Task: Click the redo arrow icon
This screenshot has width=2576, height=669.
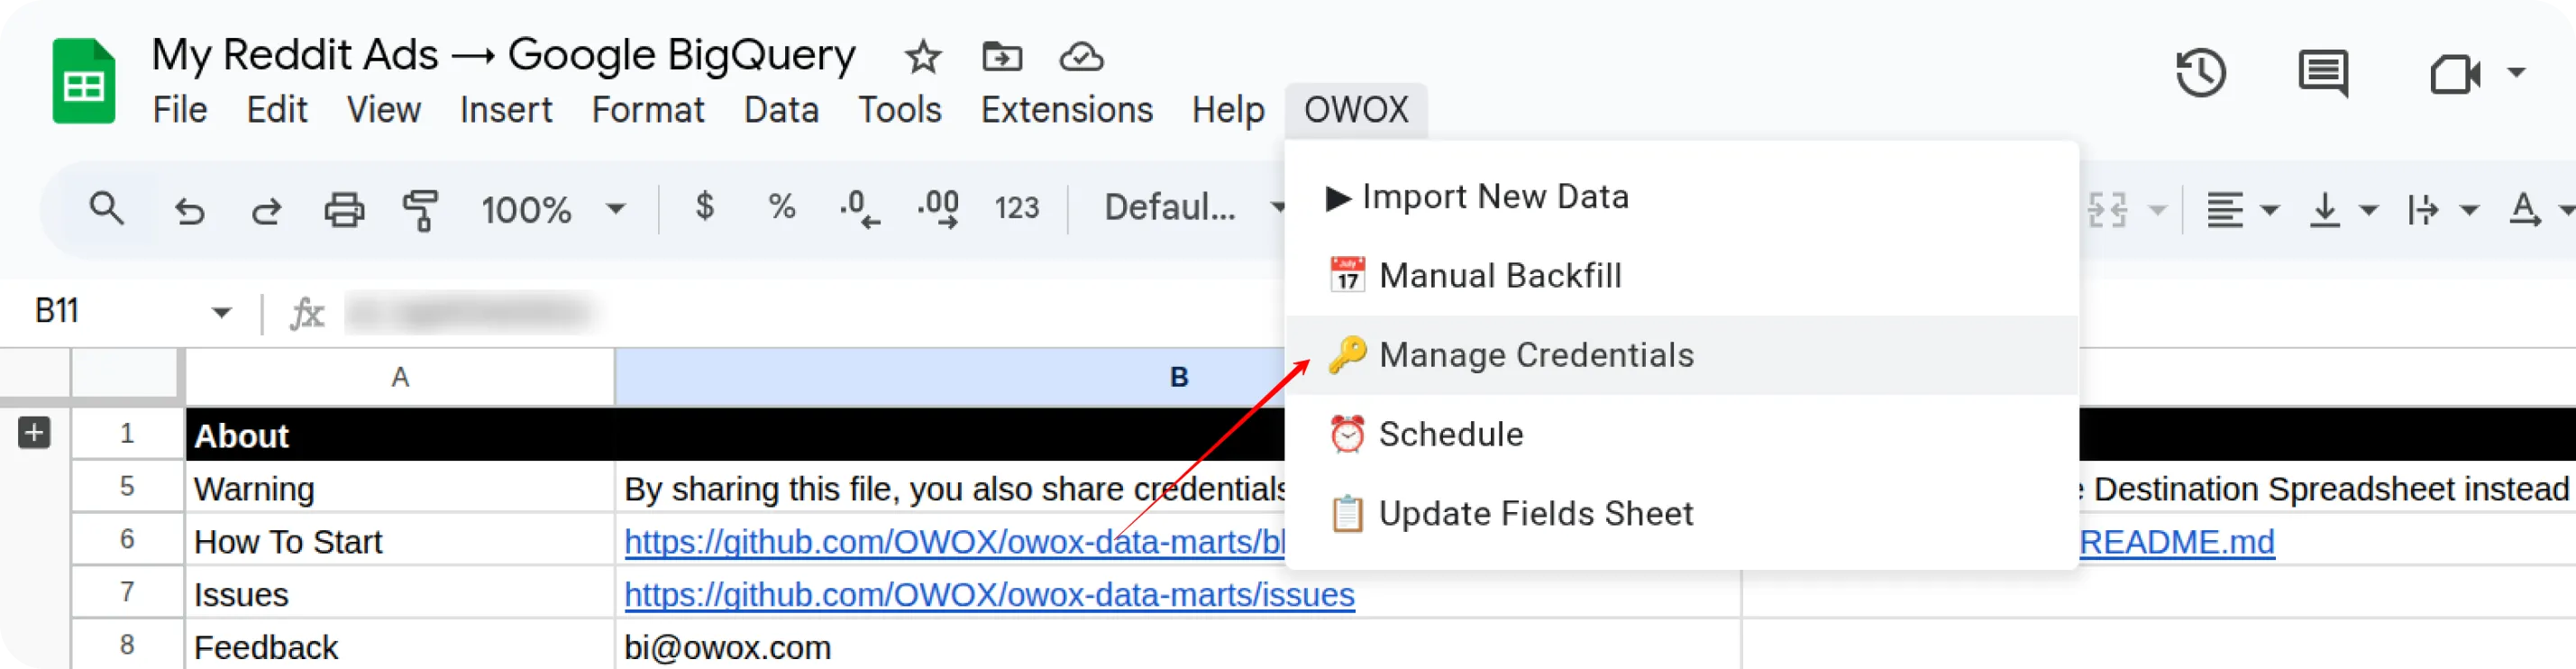Action: coord(266,210)
